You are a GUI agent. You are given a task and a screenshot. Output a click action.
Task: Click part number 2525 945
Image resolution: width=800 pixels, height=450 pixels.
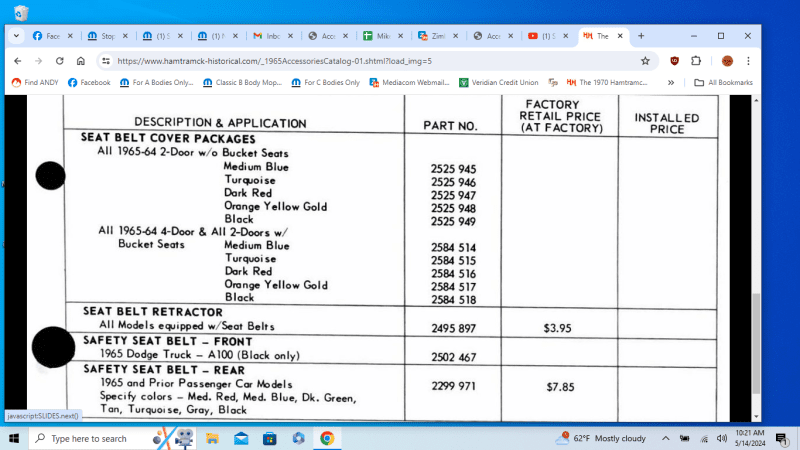click(x=453, y=169)
